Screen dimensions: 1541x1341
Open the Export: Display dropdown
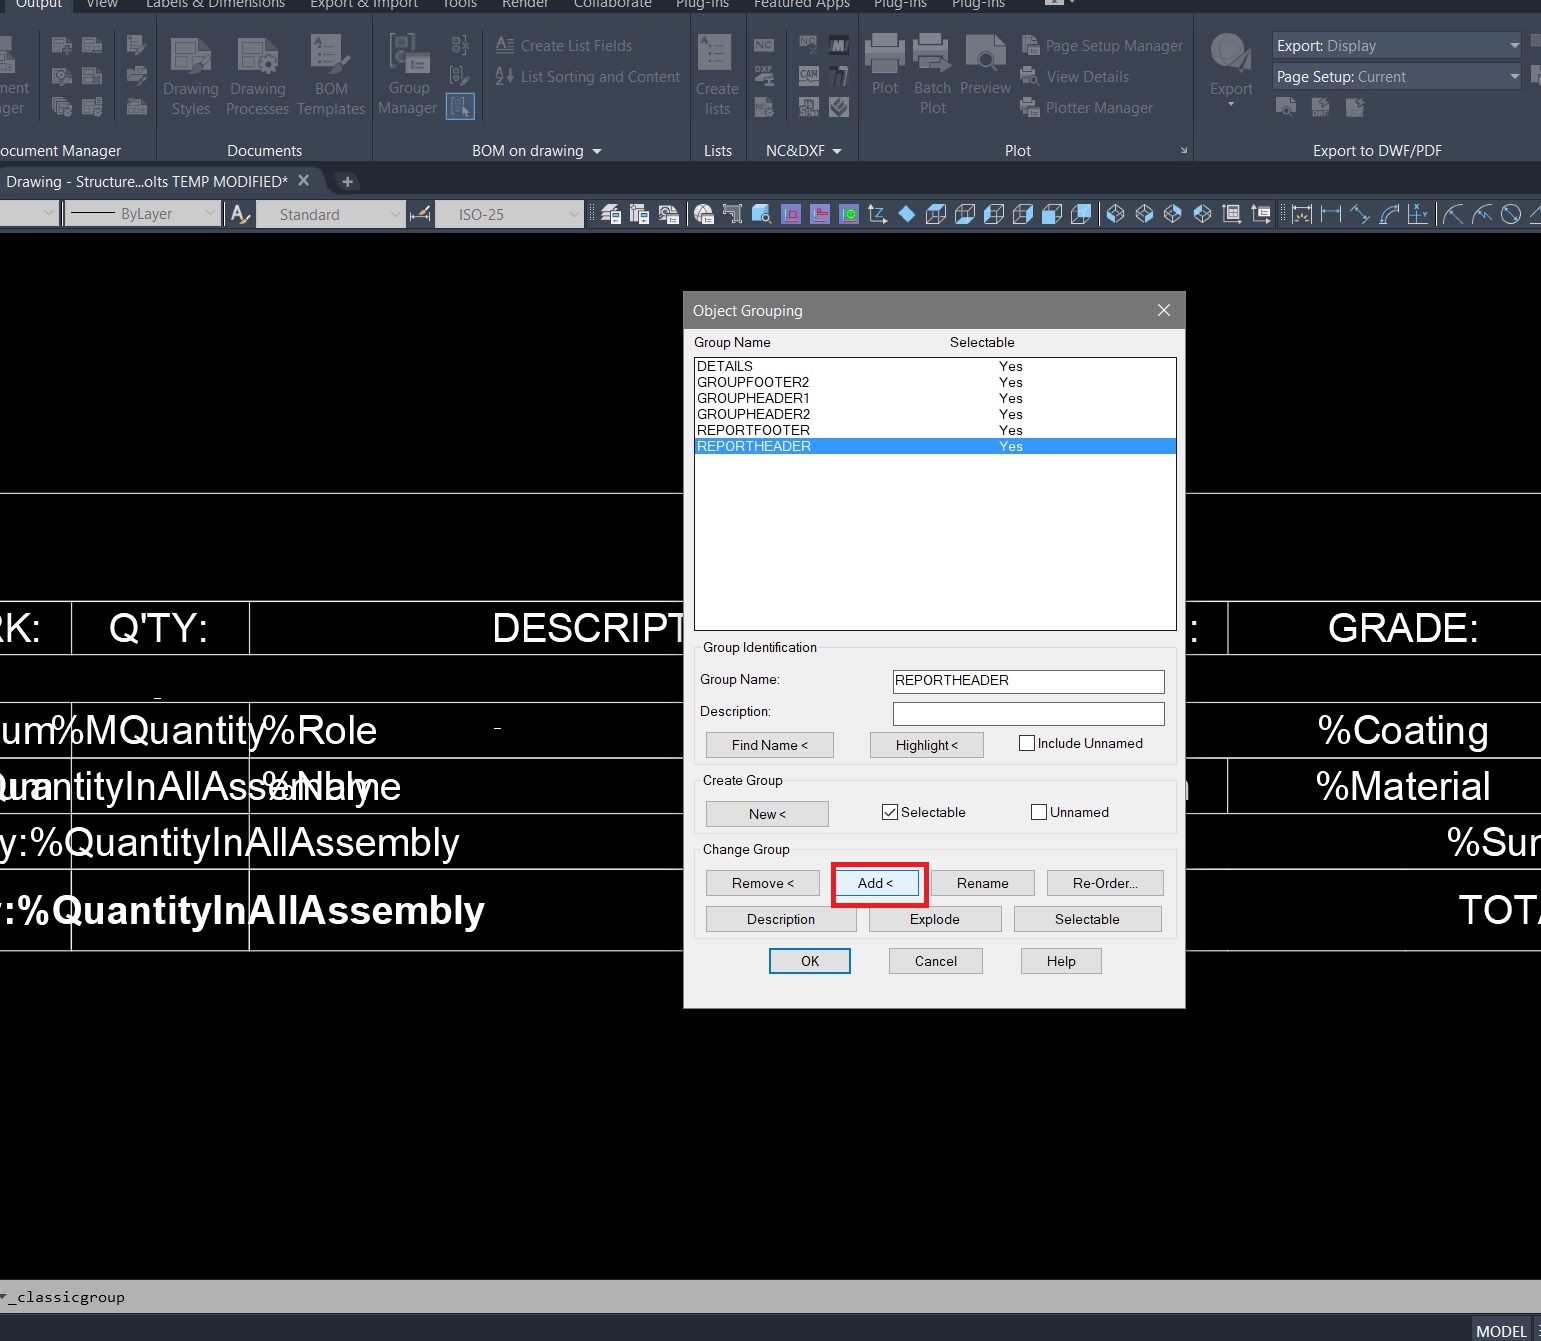coord(1397,46)
